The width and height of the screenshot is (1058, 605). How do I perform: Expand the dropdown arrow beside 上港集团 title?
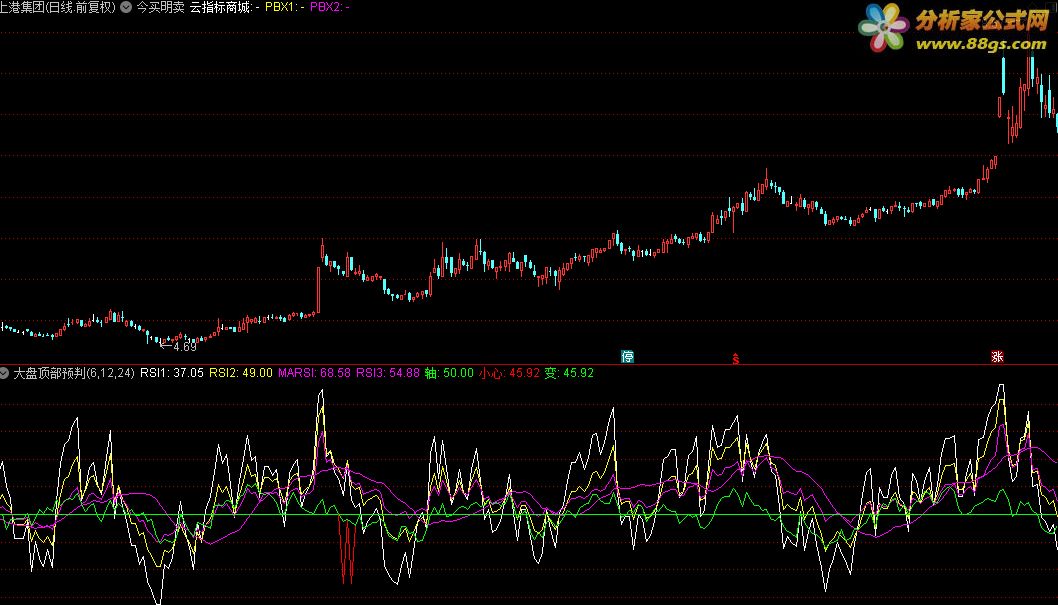click(x=125, y=7)
